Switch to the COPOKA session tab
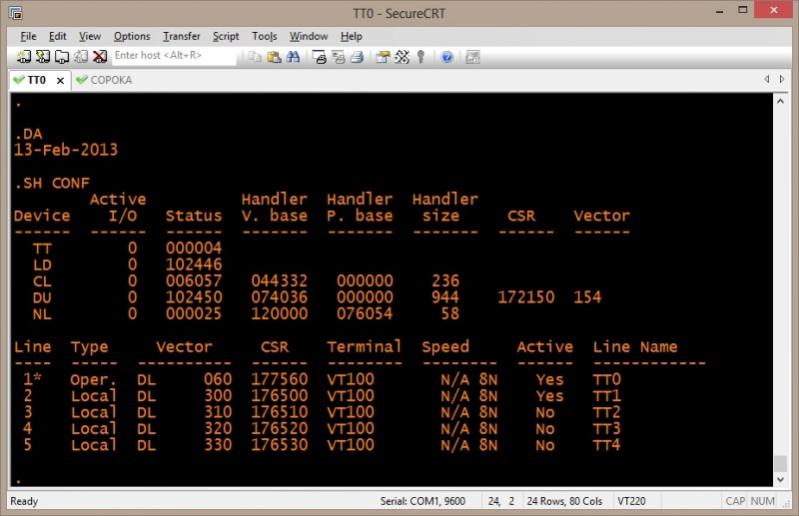This screenshot has height=516, width=799. pyautogui.click(x=110, y=80)
